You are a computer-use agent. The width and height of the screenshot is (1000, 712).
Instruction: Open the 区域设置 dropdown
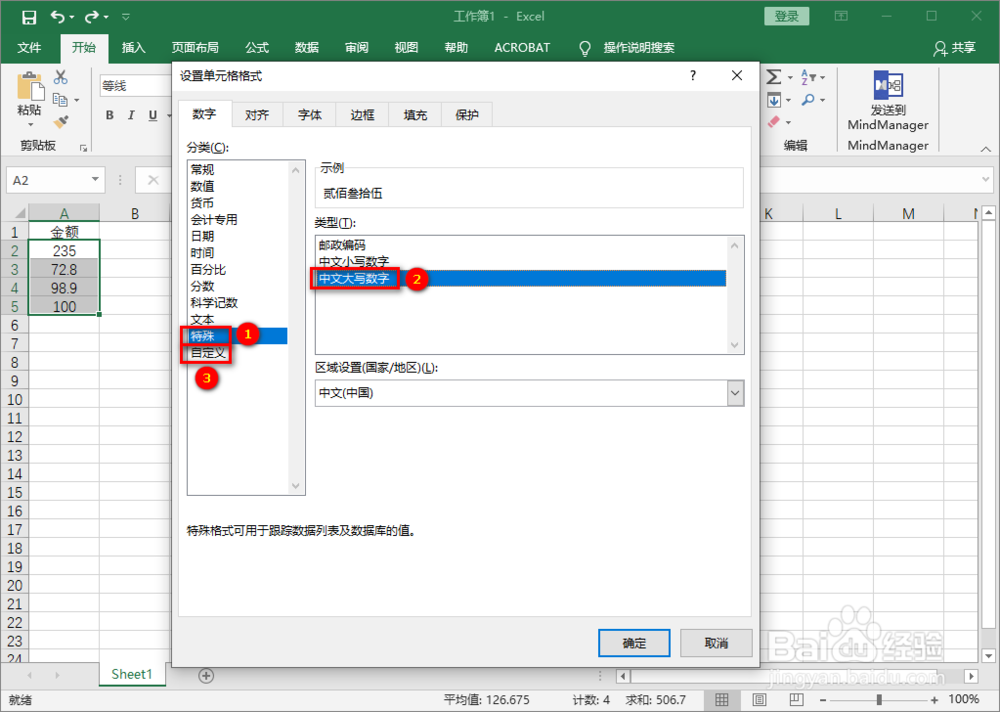(735, 393)
